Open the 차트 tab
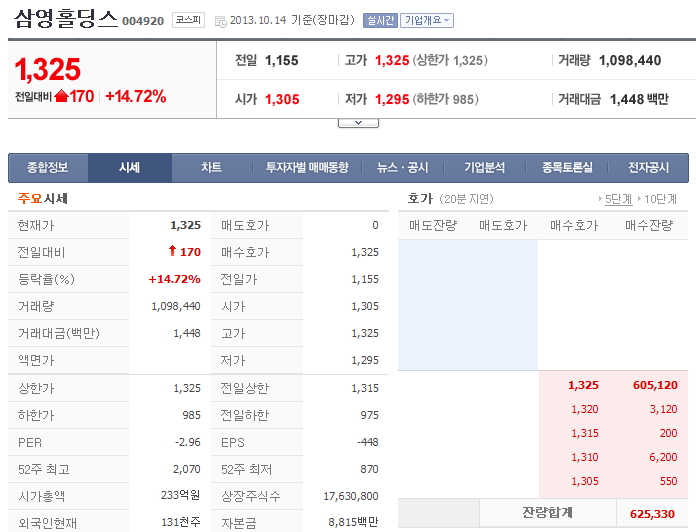Screen dimensions: 696x532 [211, 168]
